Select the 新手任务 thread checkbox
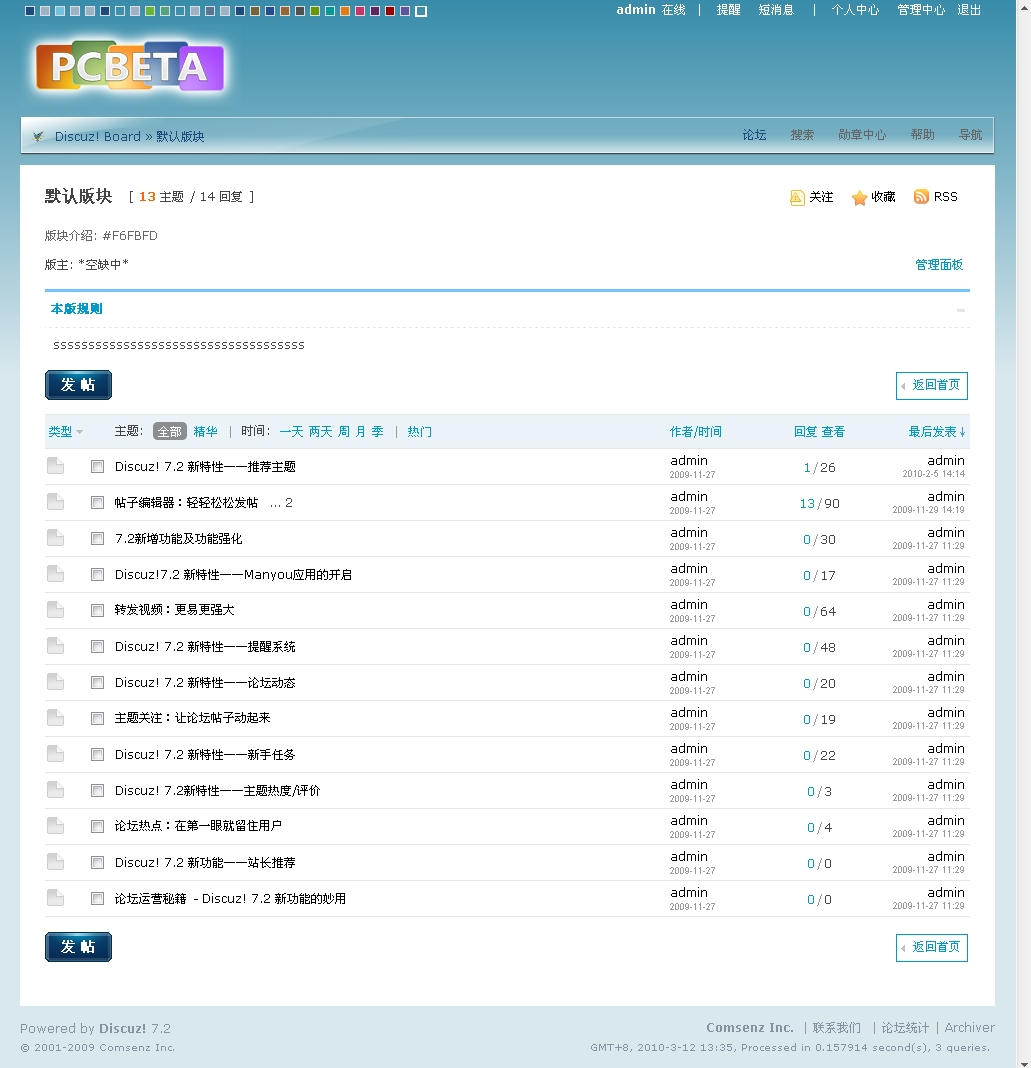This screenshot has height=1068, width=1031. point(97,755)
